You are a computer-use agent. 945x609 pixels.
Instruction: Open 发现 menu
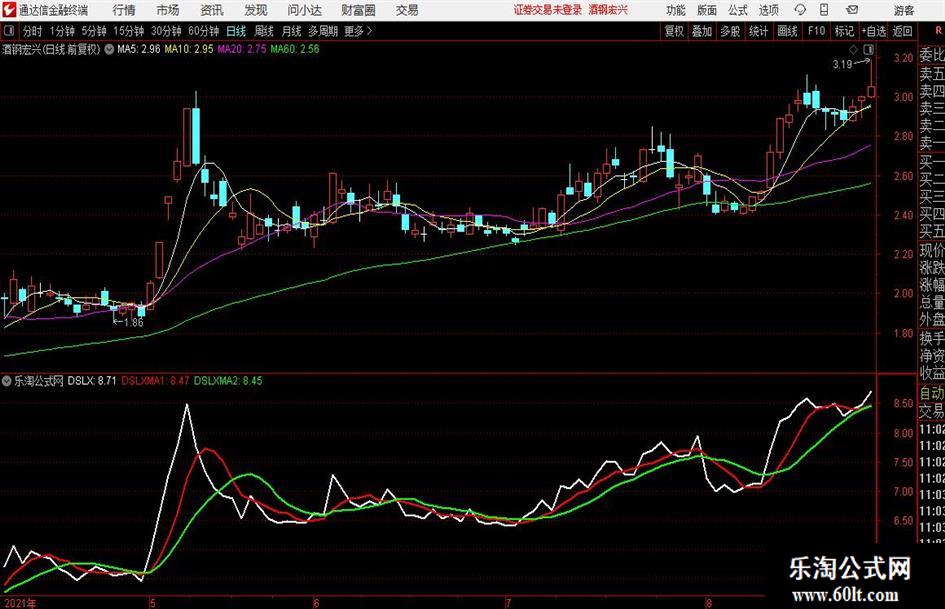256,10
